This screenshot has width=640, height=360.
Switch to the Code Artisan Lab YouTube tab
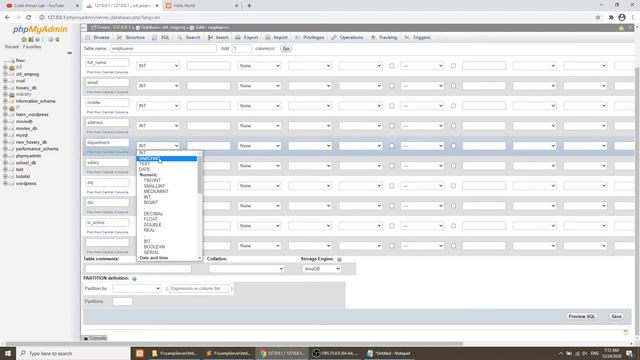click(x=41, y=6)
